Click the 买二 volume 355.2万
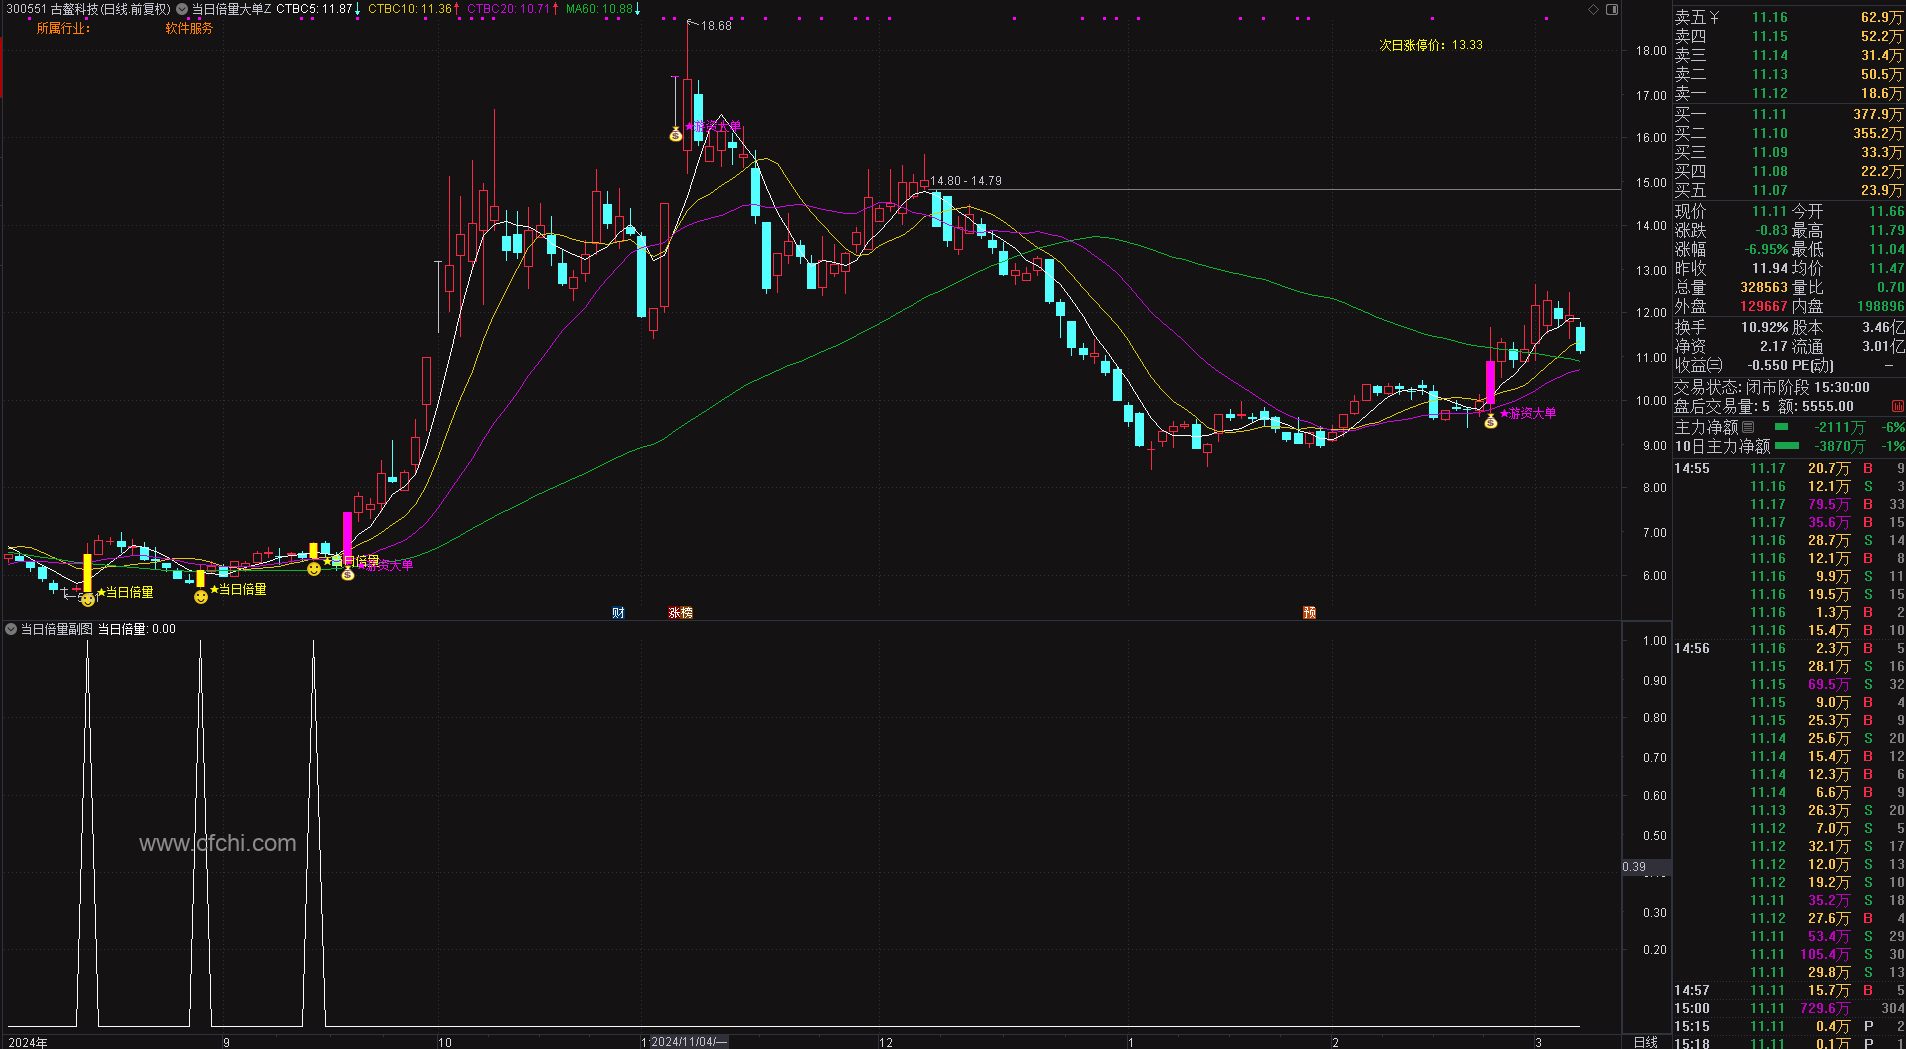This screenshot has width=1906, height=1049. (x=1877, y=133)
